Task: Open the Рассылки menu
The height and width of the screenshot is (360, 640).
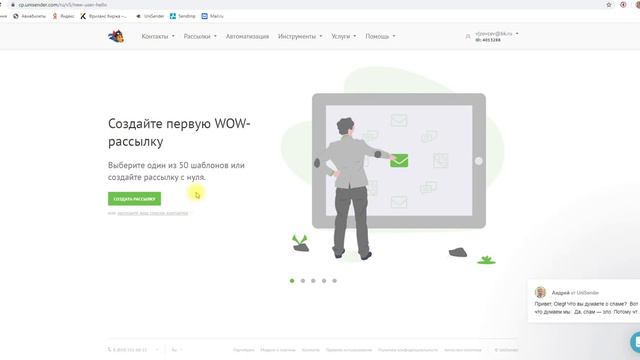Action: click(200, 36)
